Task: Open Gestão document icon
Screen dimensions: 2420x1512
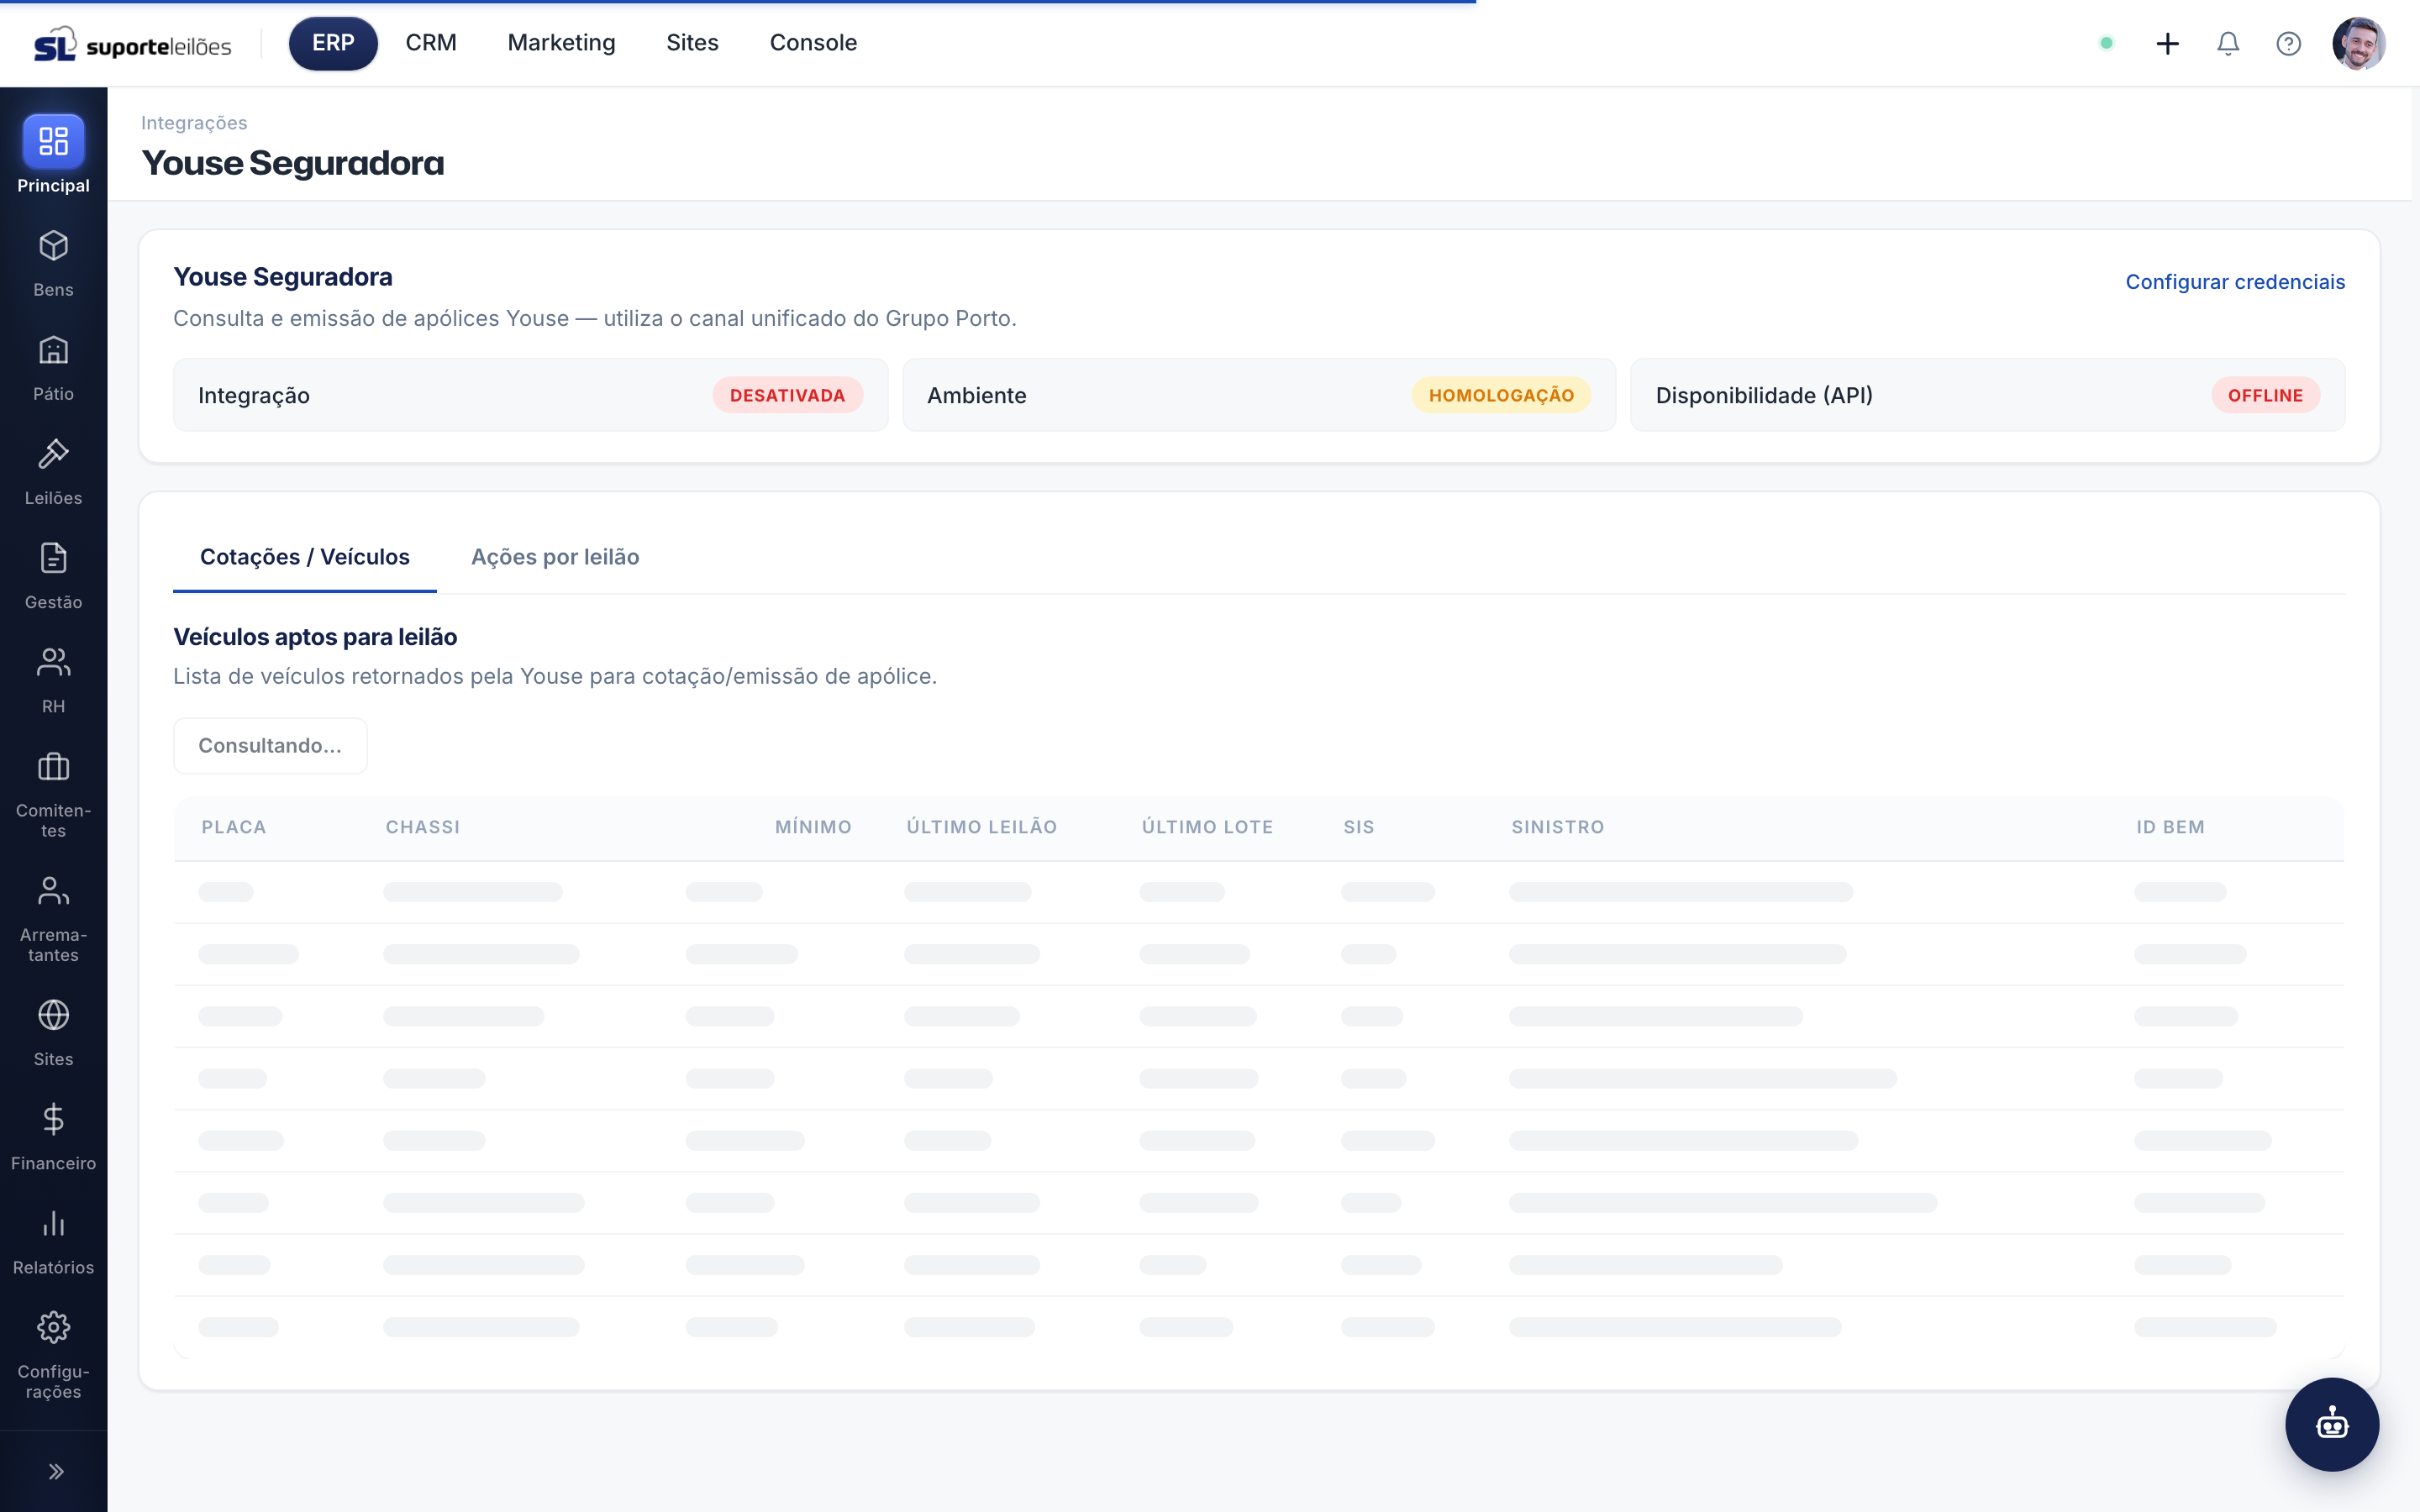Action: (53, 558)
